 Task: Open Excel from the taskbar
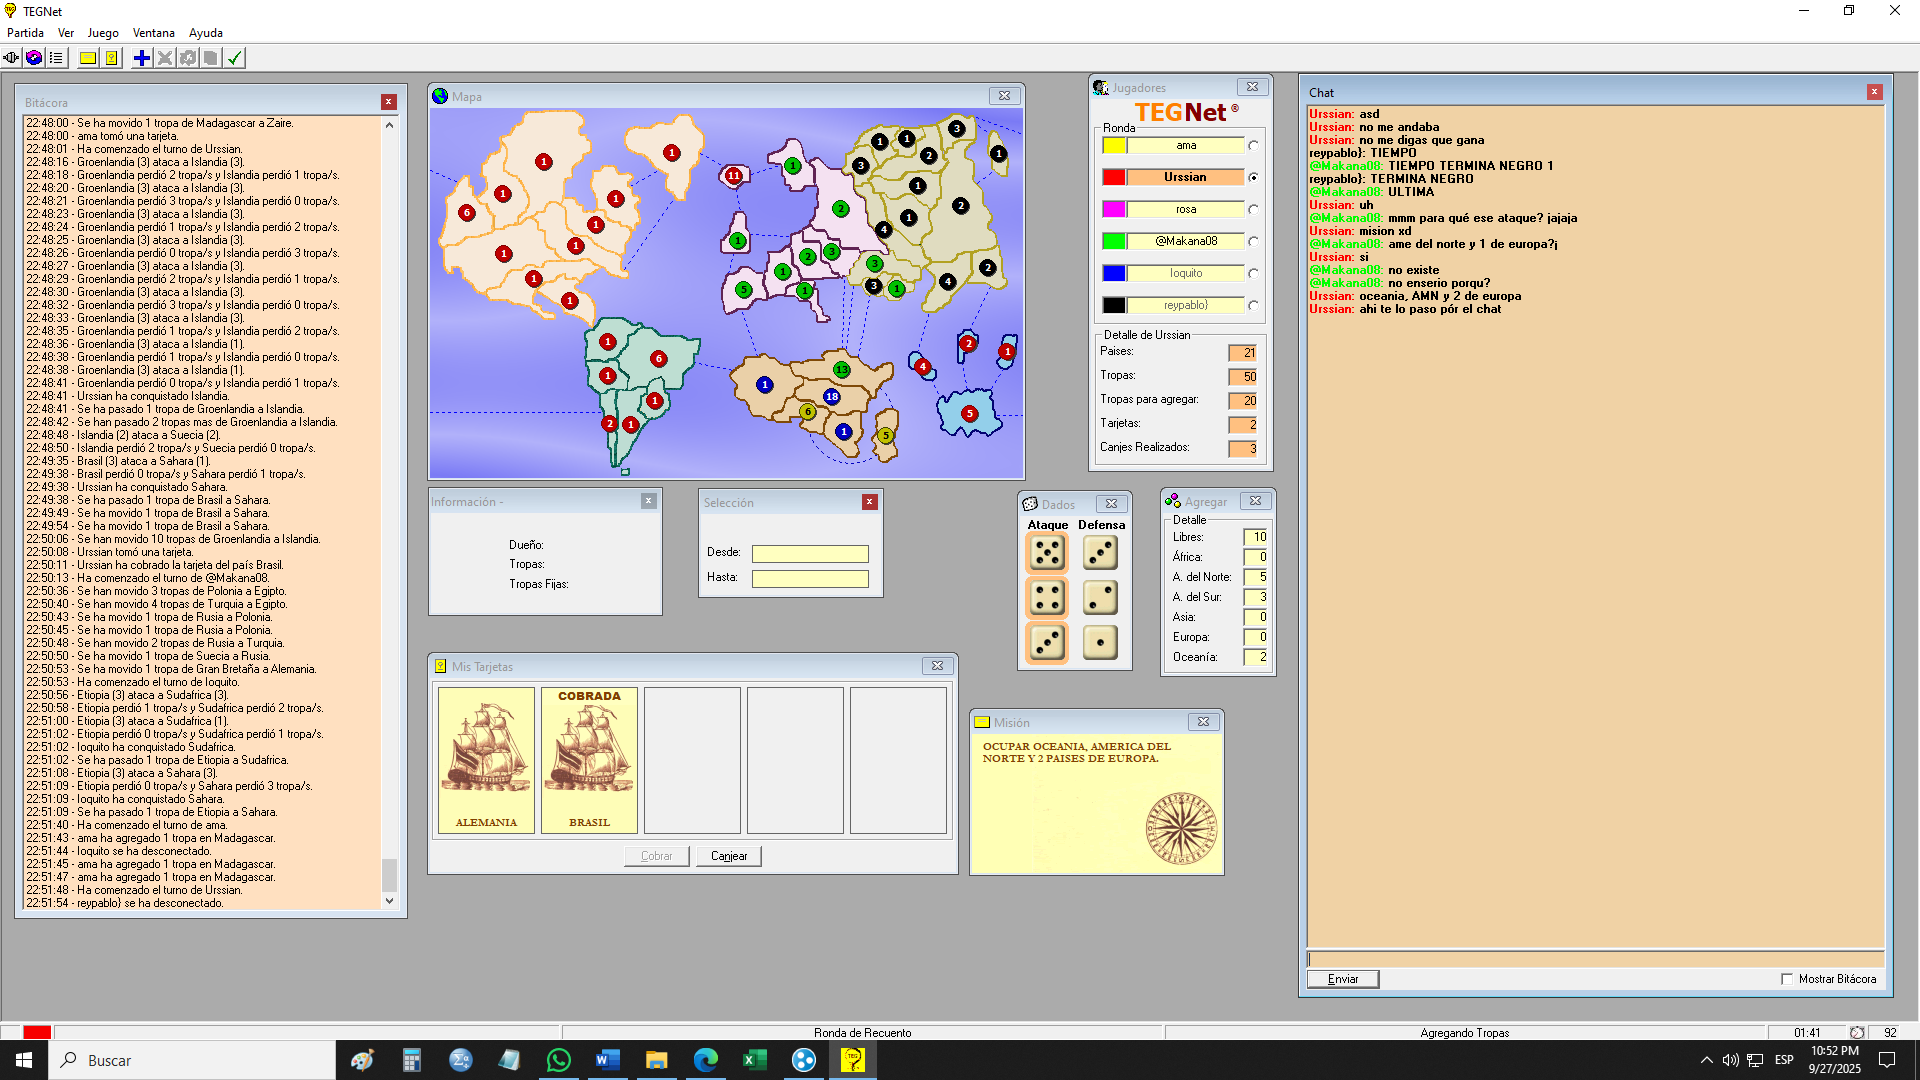754,1060
